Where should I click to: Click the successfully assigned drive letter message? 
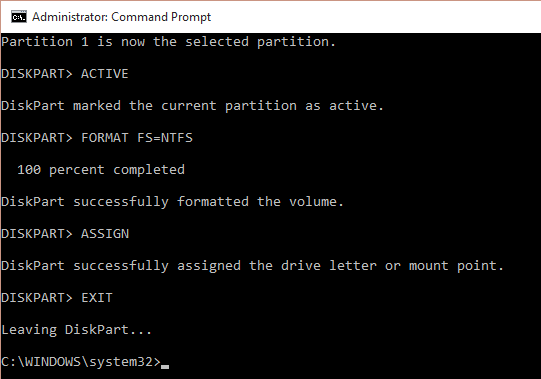tap(252, 266)
